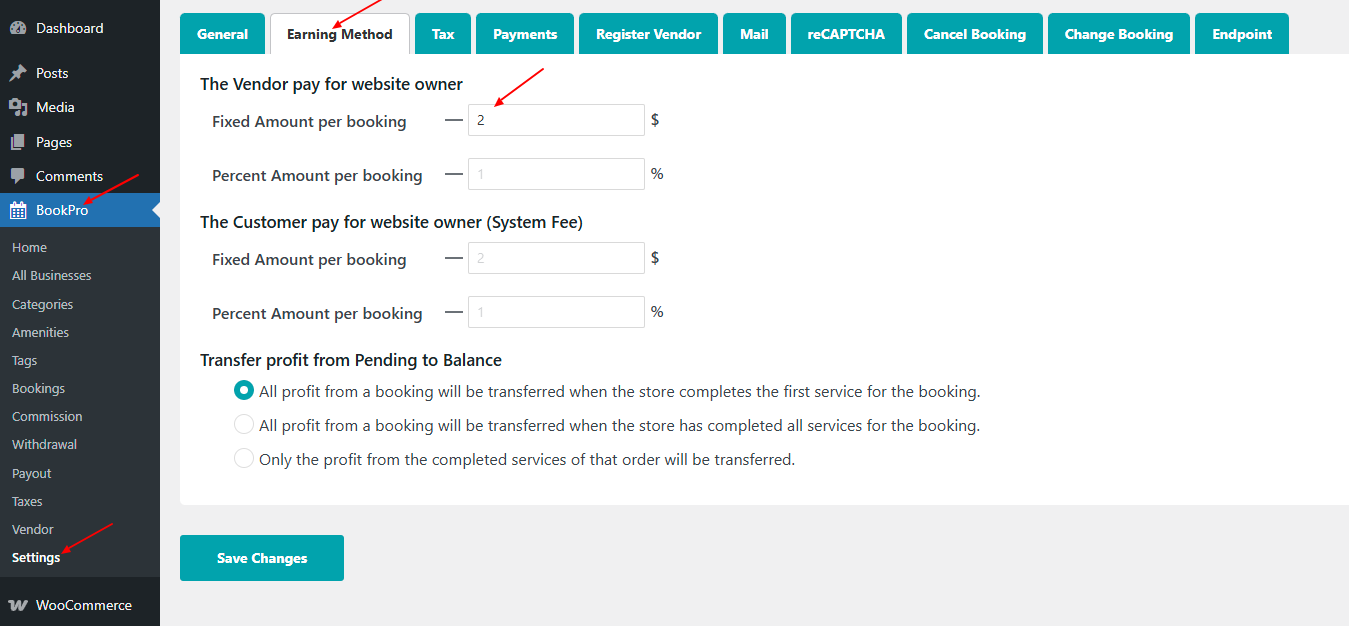Image resolution: width=1349 pixels, height=626 pixels.
Task: Click the WooCommerce logo icon
Action: pos(18,605)
